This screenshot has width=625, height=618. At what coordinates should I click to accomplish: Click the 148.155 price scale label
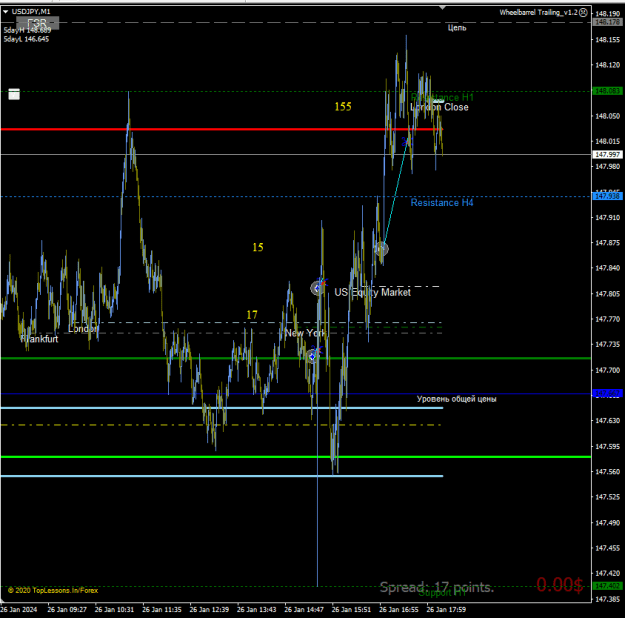coord(607,39)
